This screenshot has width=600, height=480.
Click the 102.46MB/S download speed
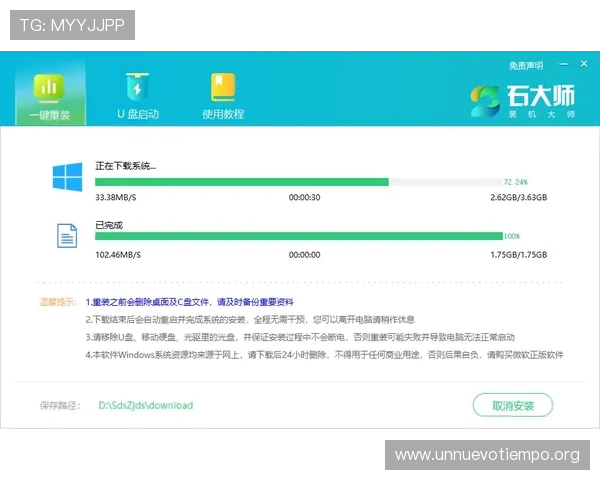tap(118, 255)
